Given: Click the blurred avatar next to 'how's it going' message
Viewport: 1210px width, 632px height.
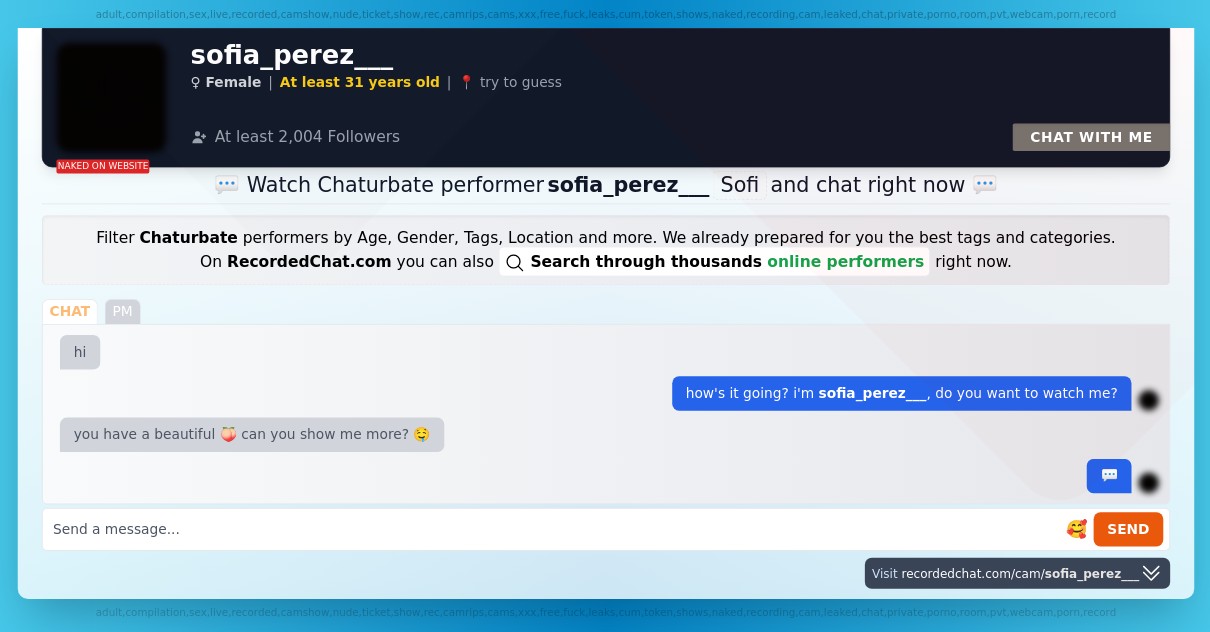Looking at the screenshot, I should pyautogui.click(x=1149, y=400).
